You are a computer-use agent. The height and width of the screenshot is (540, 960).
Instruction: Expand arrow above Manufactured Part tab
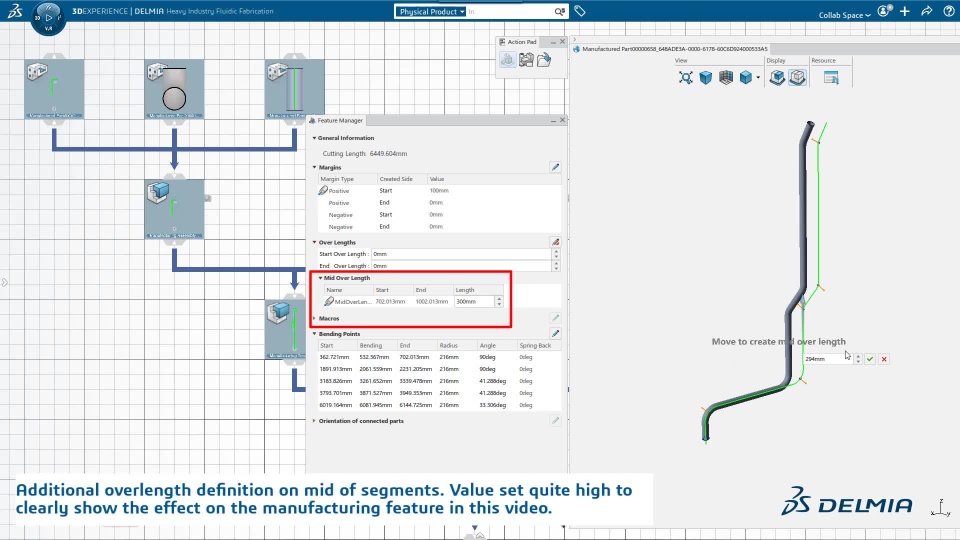(x=574, y=39)
